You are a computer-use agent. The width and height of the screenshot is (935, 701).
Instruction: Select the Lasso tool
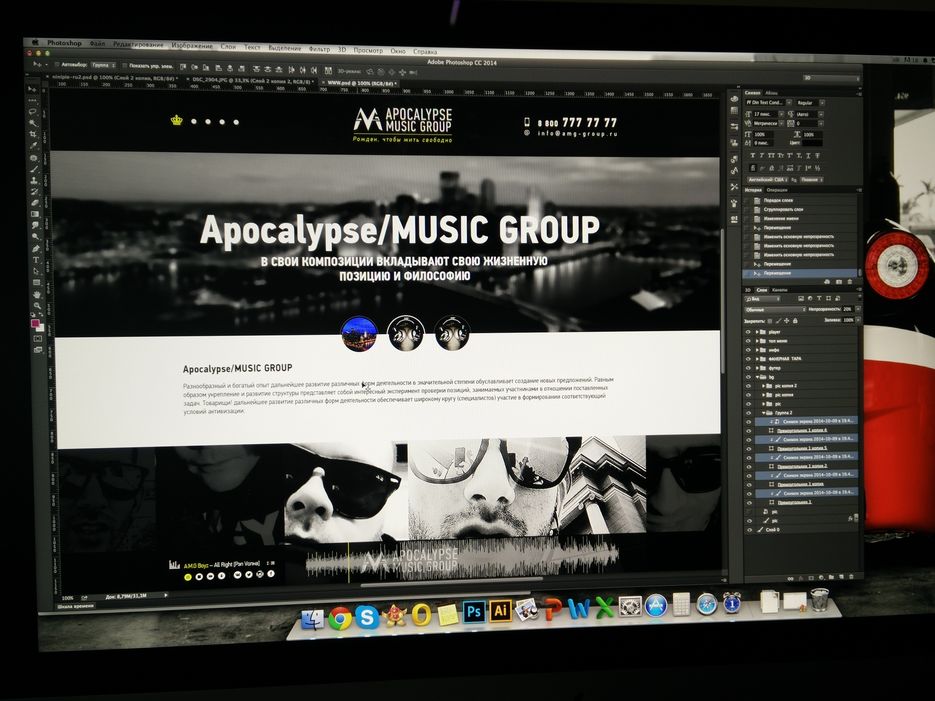33,112
